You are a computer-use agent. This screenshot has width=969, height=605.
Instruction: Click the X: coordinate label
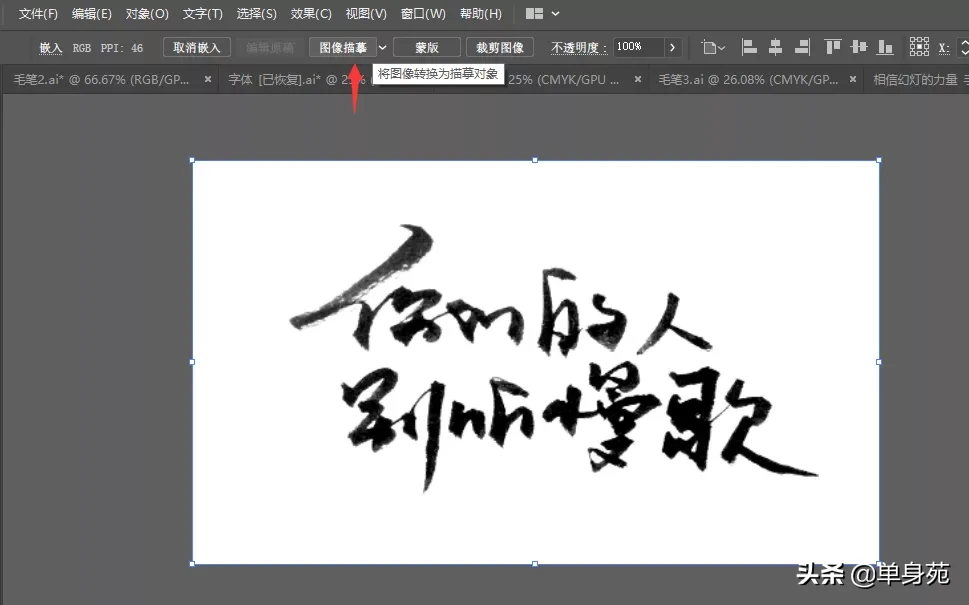pos(944,48)
